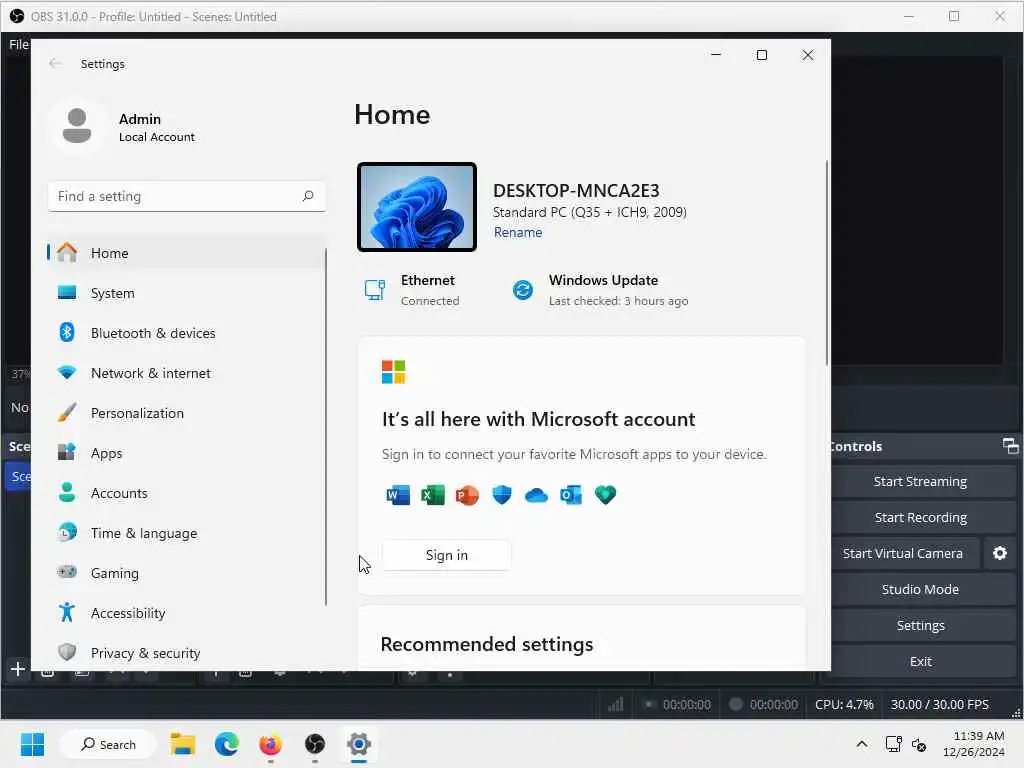Viewport: 1024px width, 768px height.
Task: Open Network & internet settings
Action: pyautogui.click(x=186, y=373)
